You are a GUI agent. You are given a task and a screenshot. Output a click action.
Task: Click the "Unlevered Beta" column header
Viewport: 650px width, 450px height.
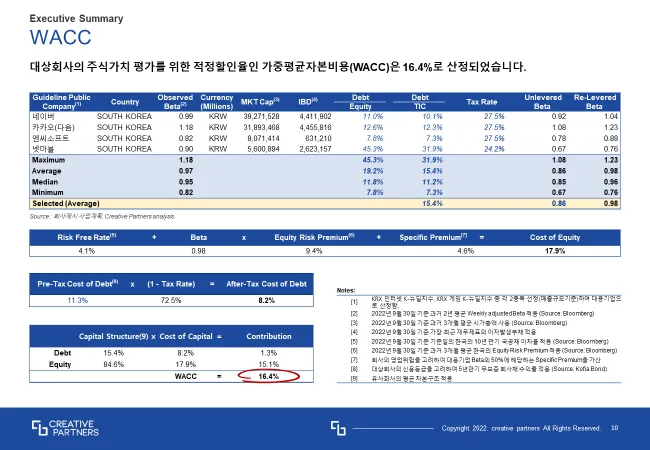pyautogui.click(x=543, y=102)
